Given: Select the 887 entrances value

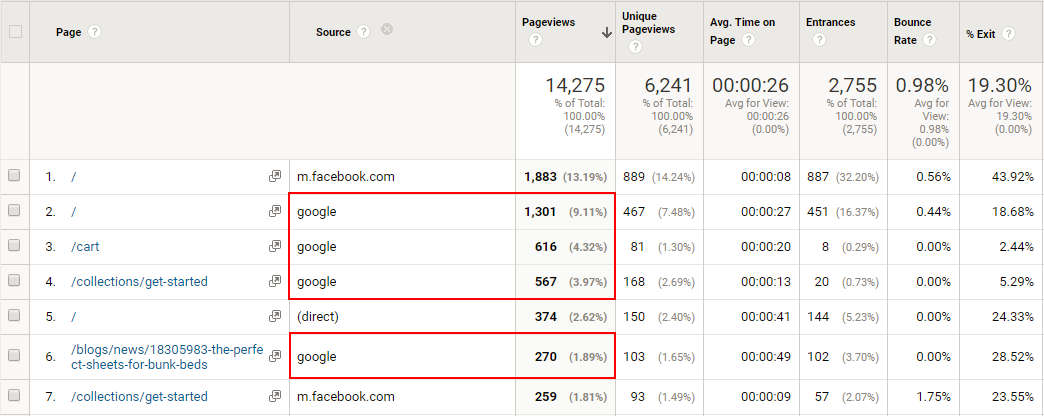Looking at the screenshot, I should click(x=818, y=177).
